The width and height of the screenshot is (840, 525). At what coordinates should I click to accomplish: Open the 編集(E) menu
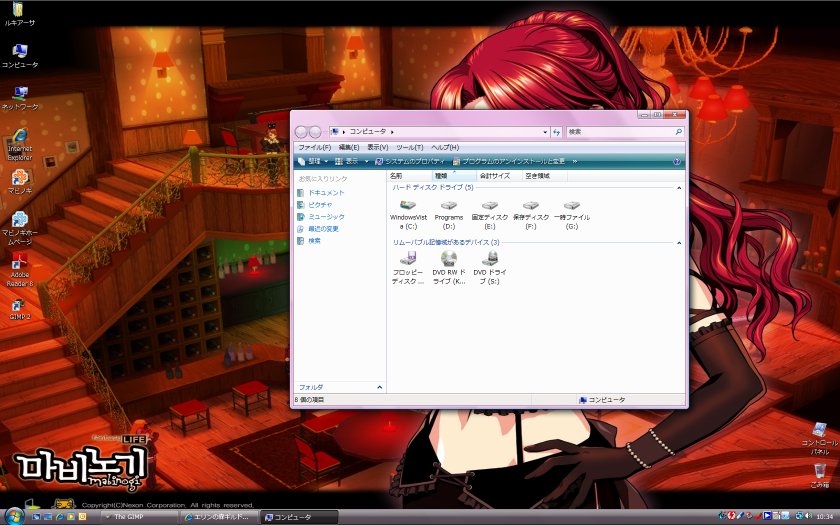pyautogui.click(x=349, y=147)
